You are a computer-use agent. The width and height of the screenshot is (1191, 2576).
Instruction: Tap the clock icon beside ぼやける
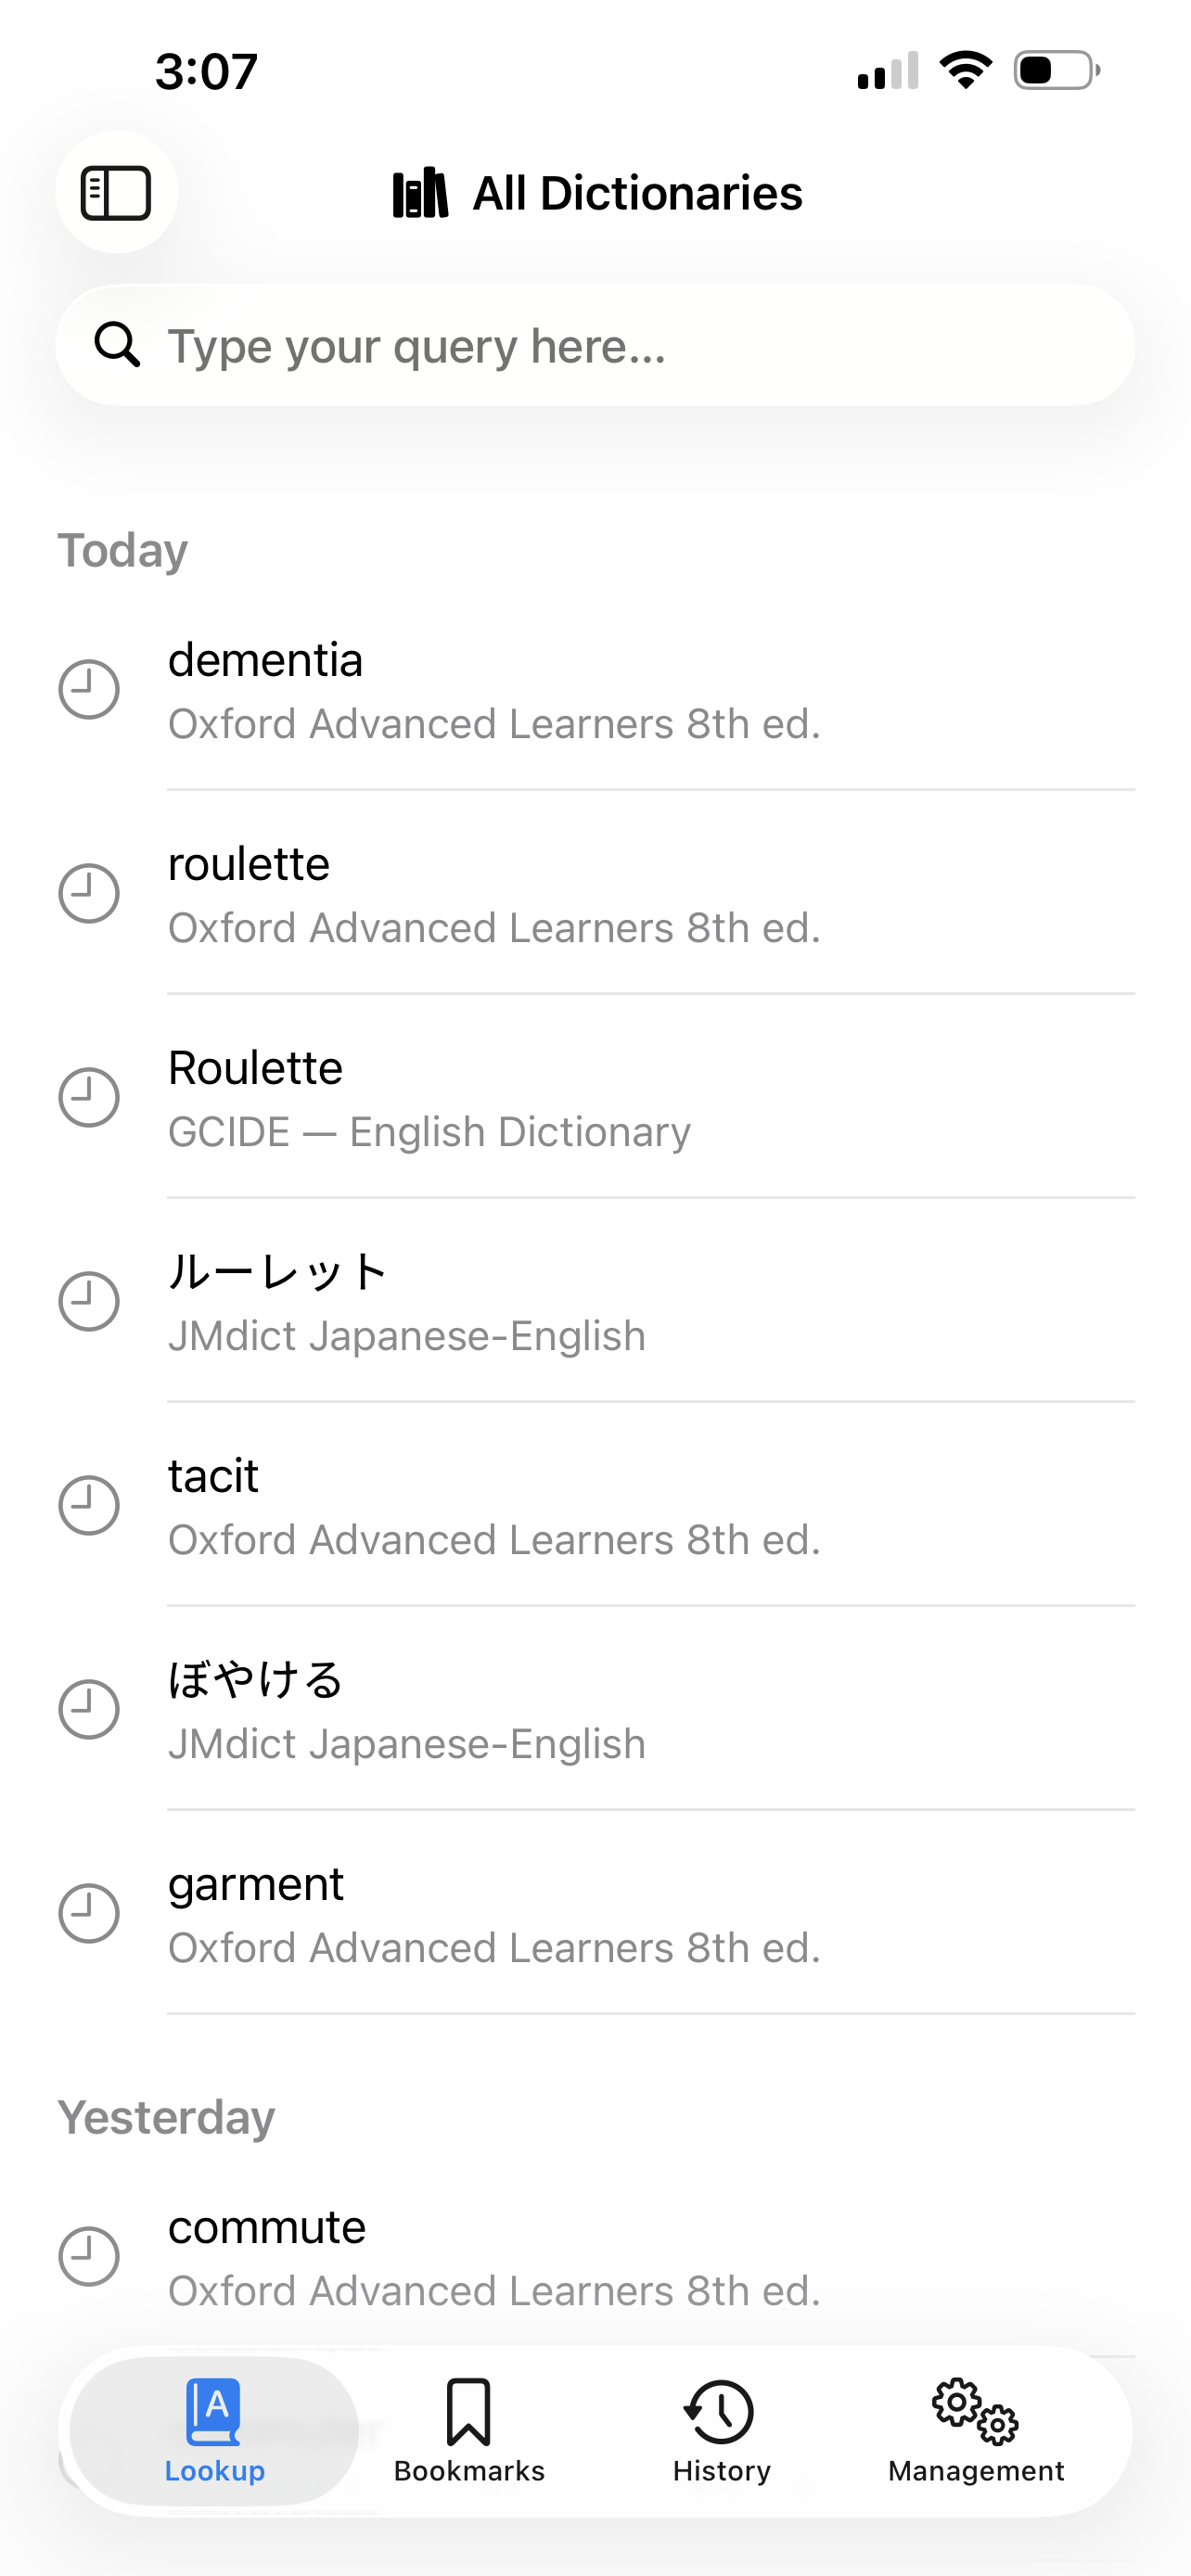(89, 1710)
